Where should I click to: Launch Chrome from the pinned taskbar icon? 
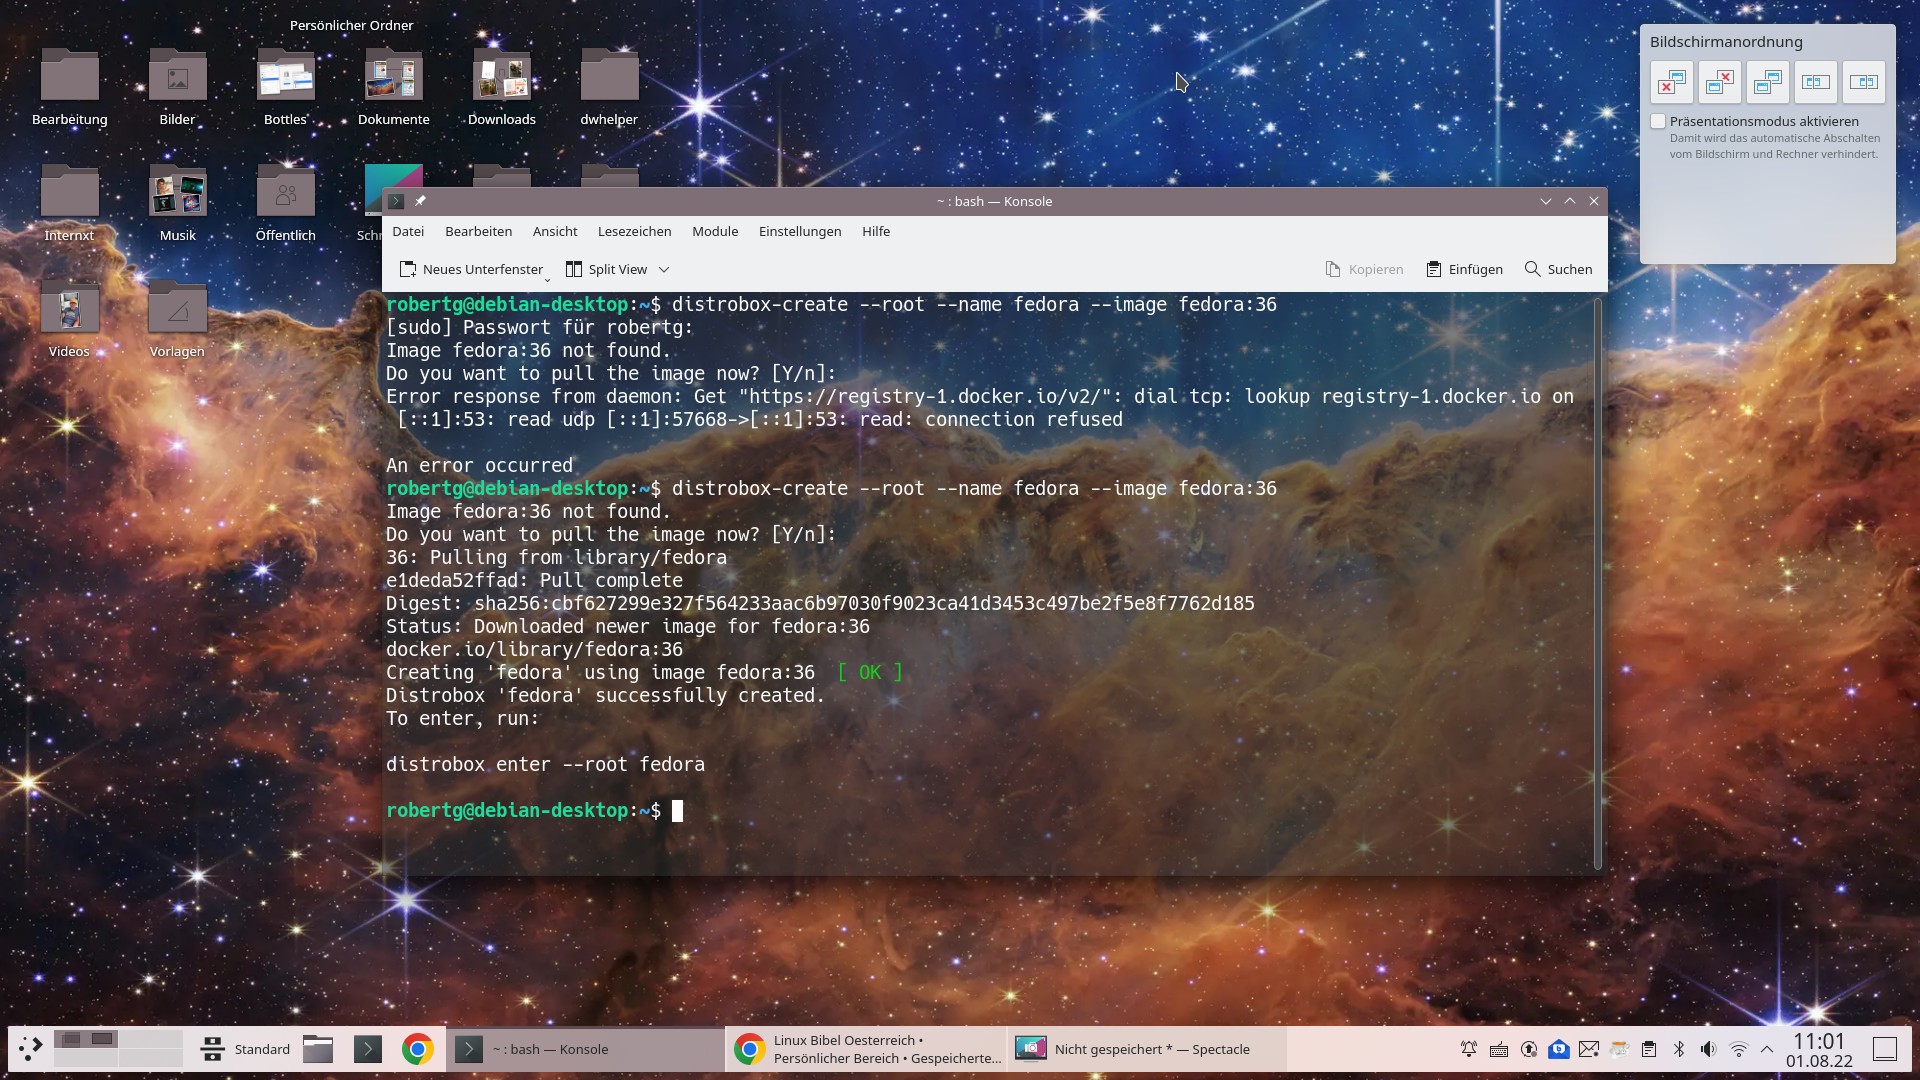(418, 1049)
